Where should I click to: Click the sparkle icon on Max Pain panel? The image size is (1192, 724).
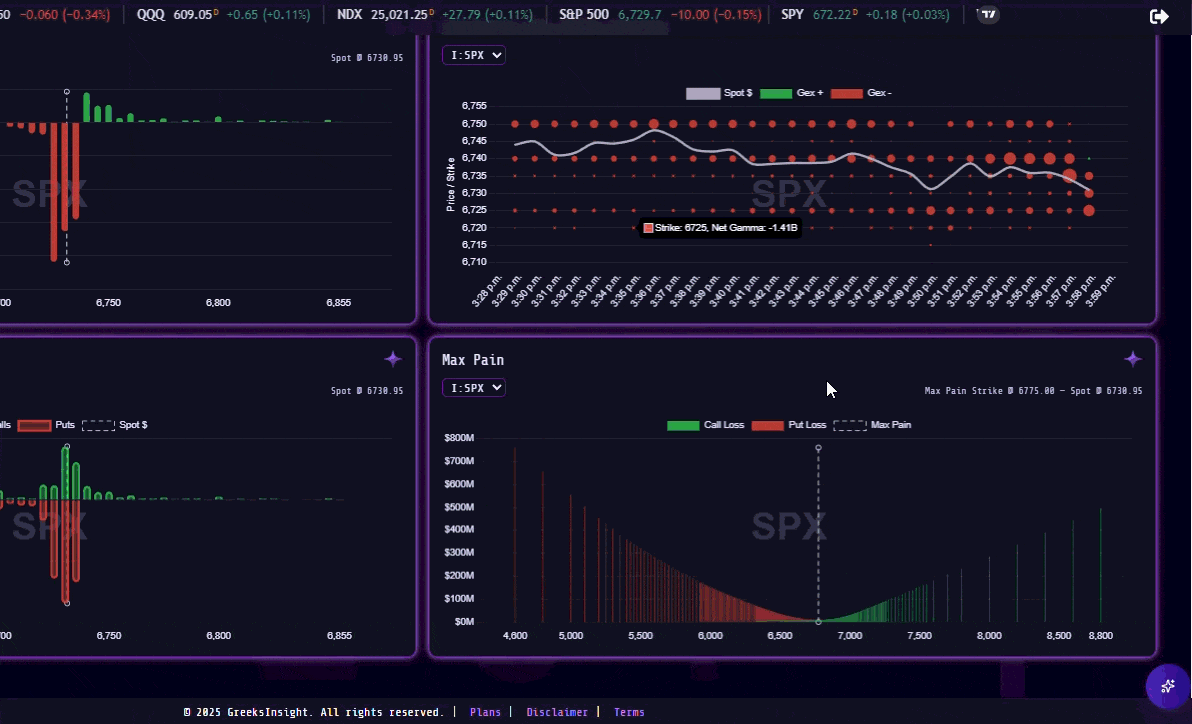[x=1132, y=359]
